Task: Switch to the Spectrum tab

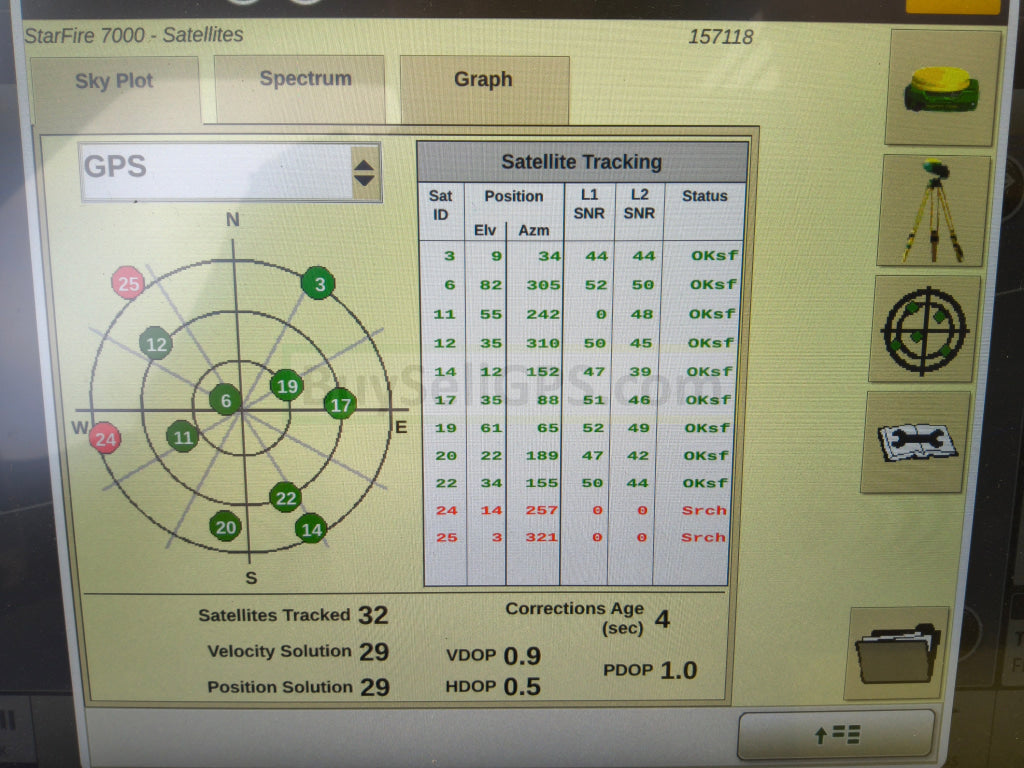Action: [x=299, y=88]
